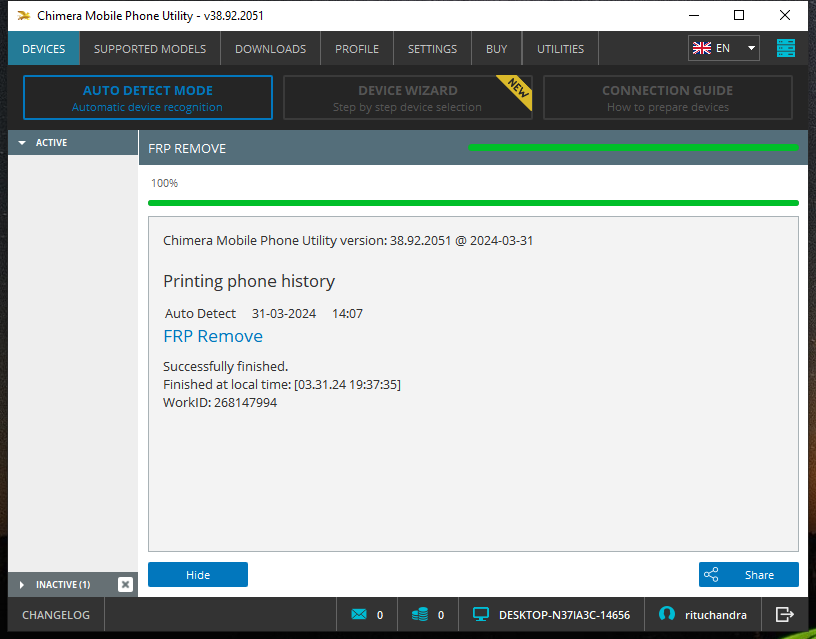Click the version line in the log
This screenshot has width=816, height=639.
tap(348, 240)
